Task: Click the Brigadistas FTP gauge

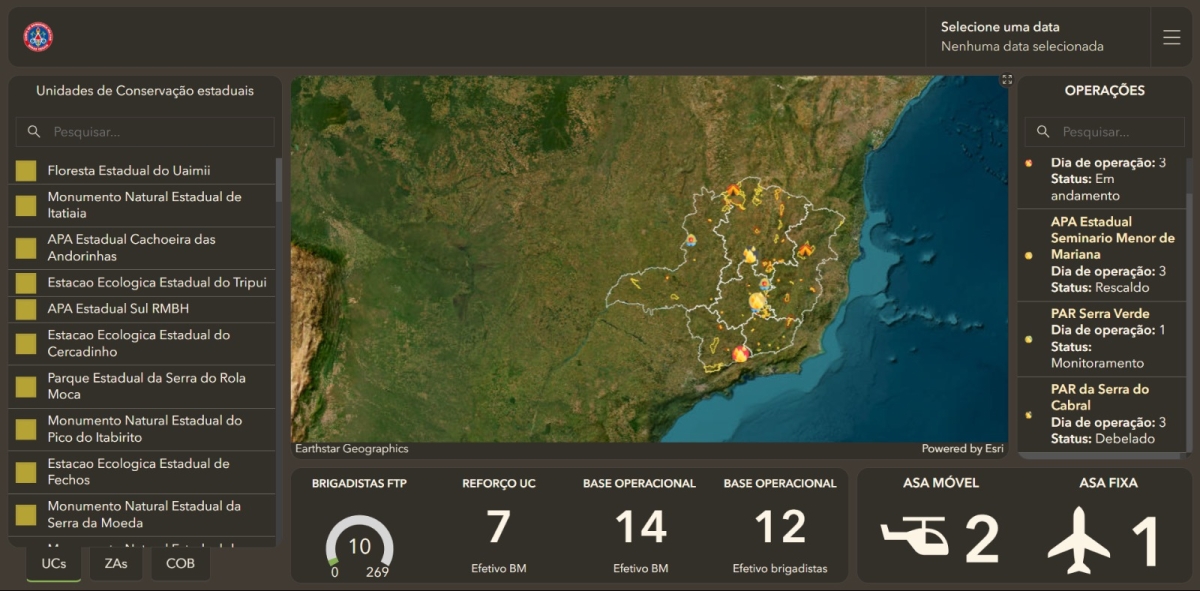Action: pyautogui.click(x=360, y=545)
